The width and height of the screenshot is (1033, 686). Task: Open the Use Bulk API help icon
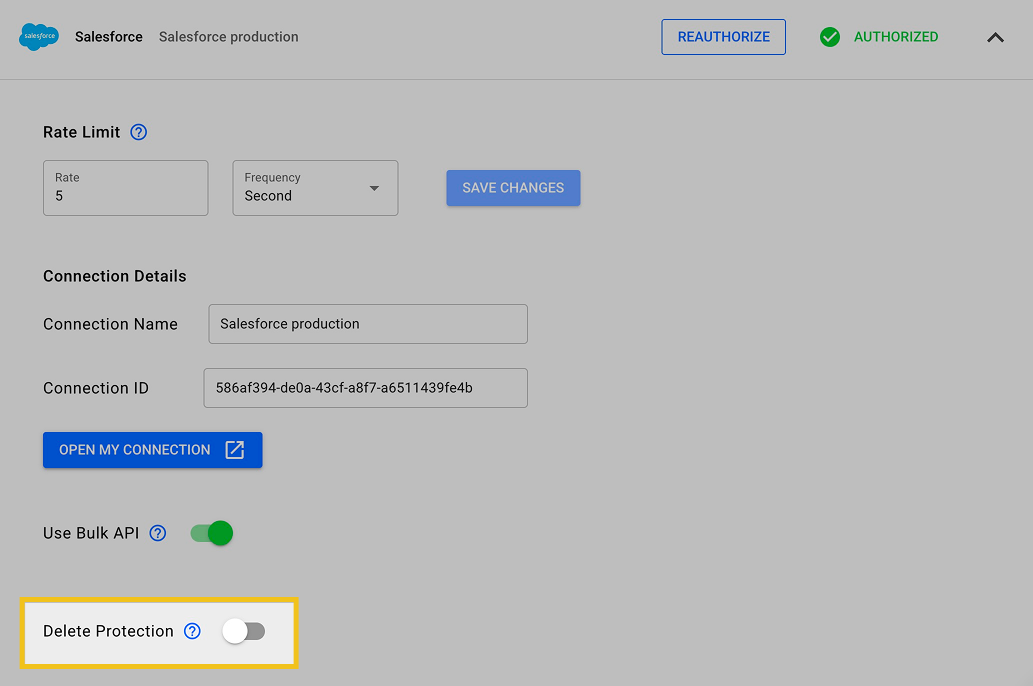tap(158, 533)
